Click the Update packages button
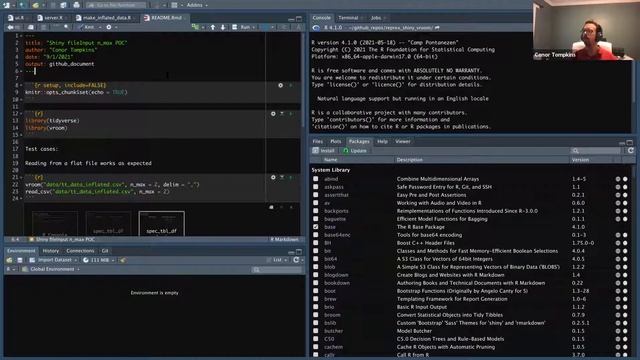The height and width of the screenshot is (360, 640). tap(355, 151)
